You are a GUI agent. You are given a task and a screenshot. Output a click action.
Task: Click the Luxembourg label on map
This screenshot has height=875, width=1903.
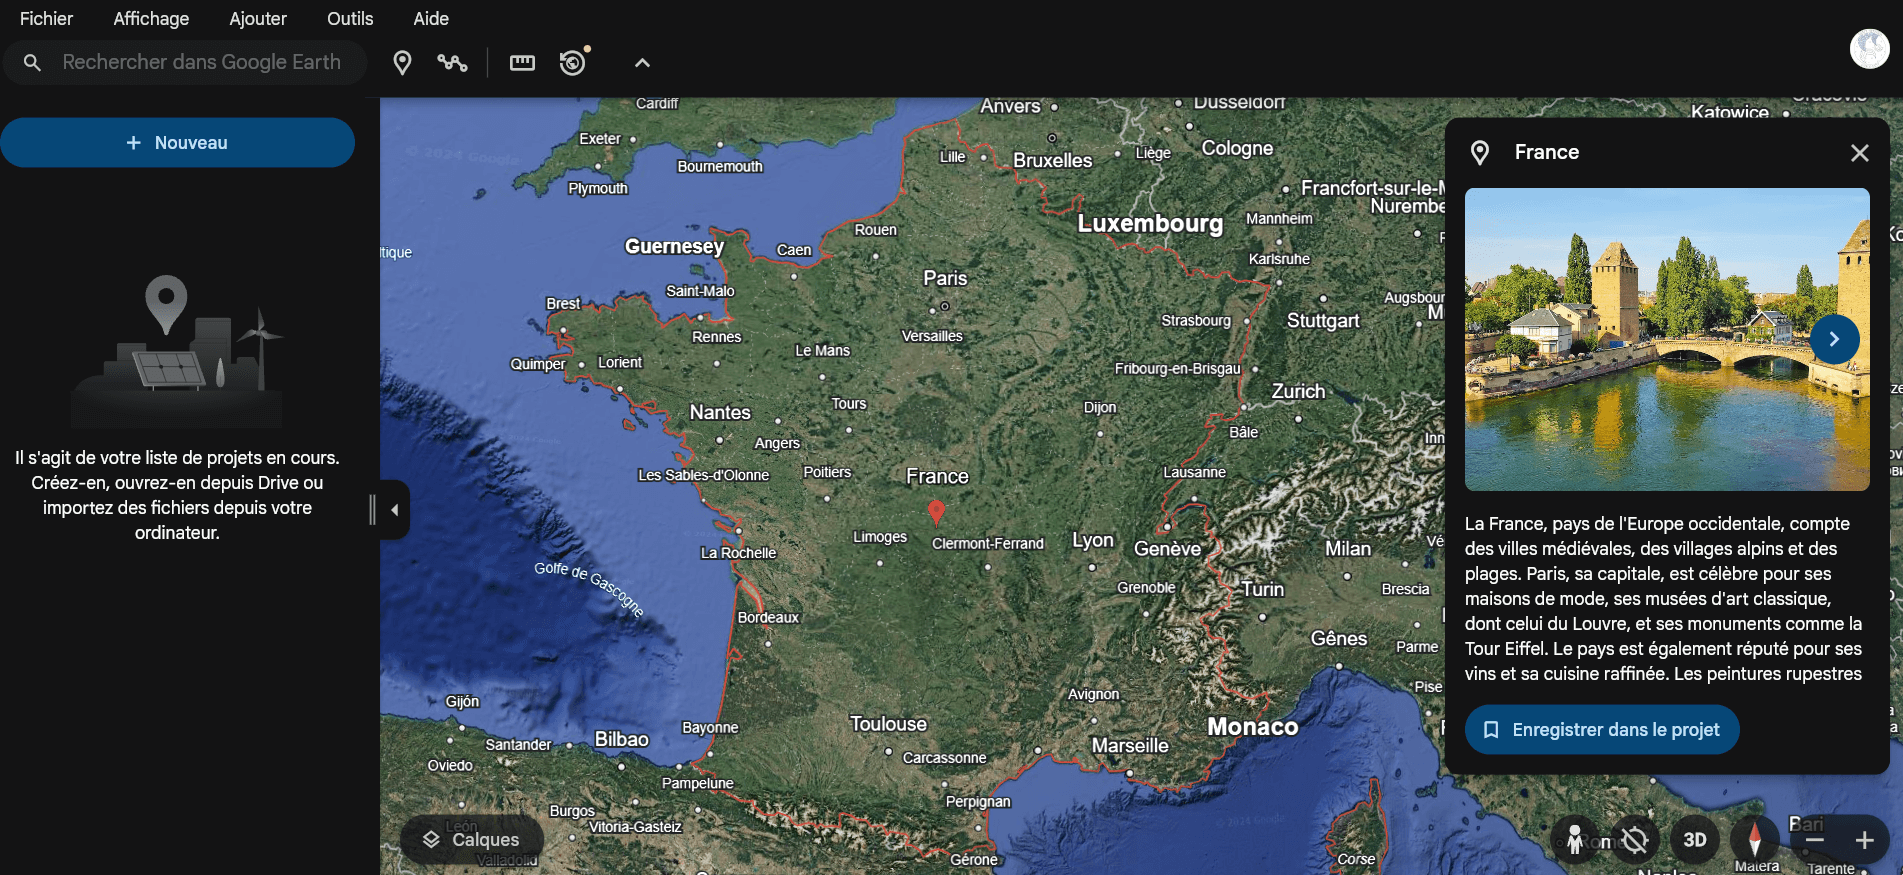coord(1150,223)
